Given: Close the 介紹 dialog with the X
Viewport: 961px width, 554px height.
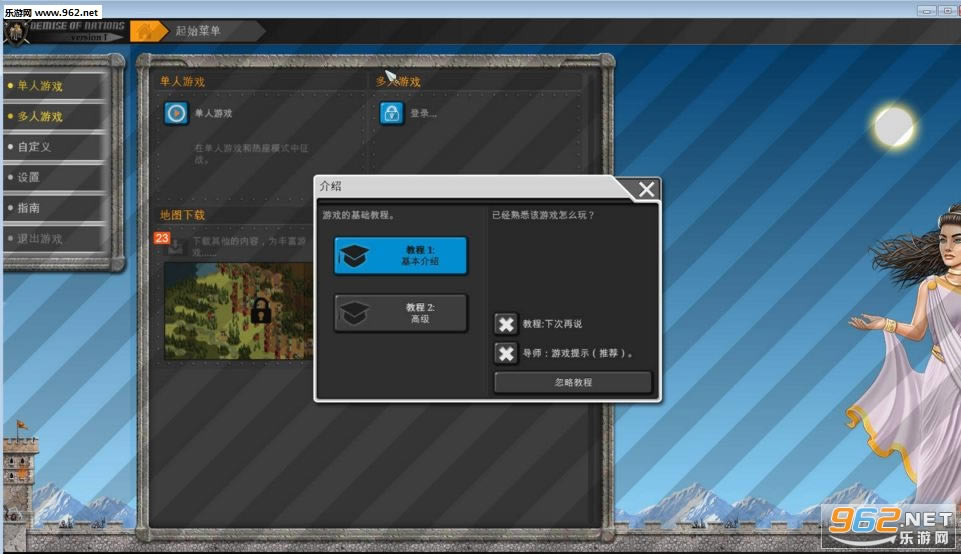Looking at the screenshot, I should coord(646,189).
